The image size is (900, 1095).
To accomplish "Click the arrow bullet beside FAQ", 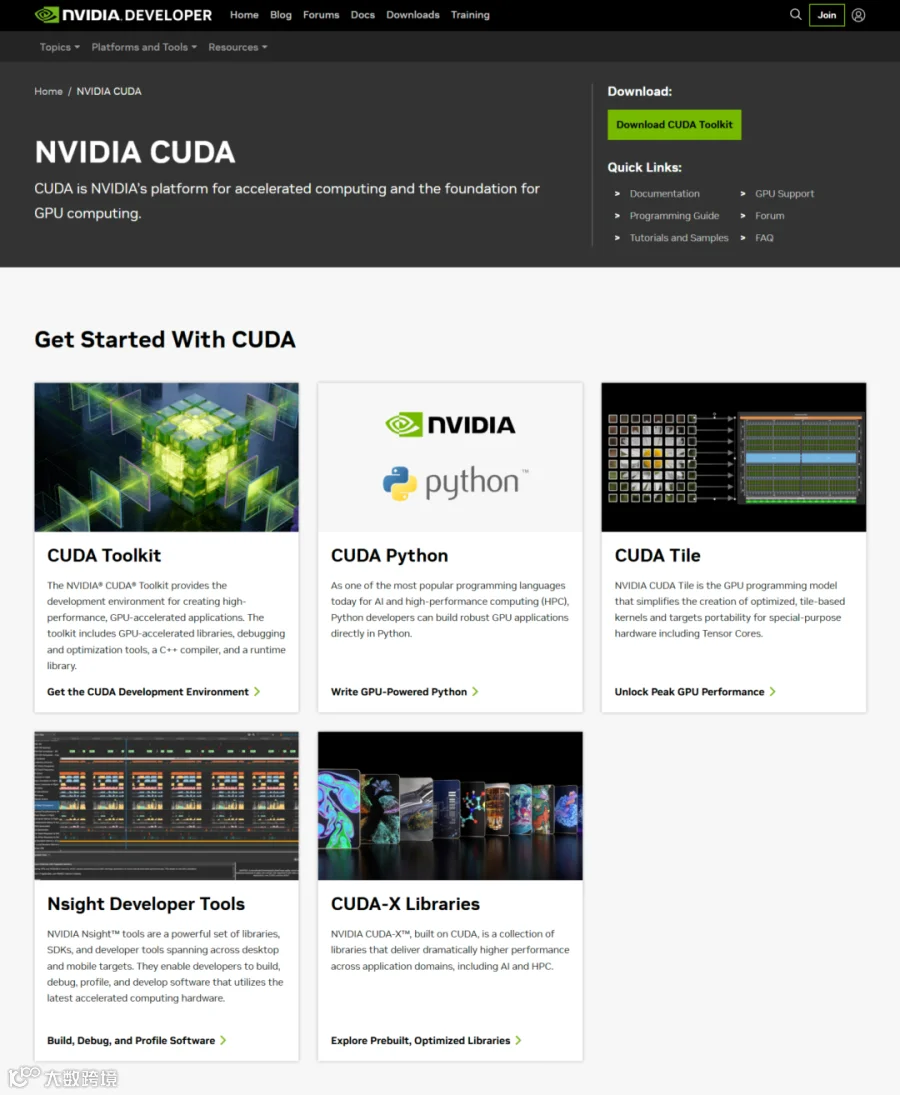I will point(742,238).
